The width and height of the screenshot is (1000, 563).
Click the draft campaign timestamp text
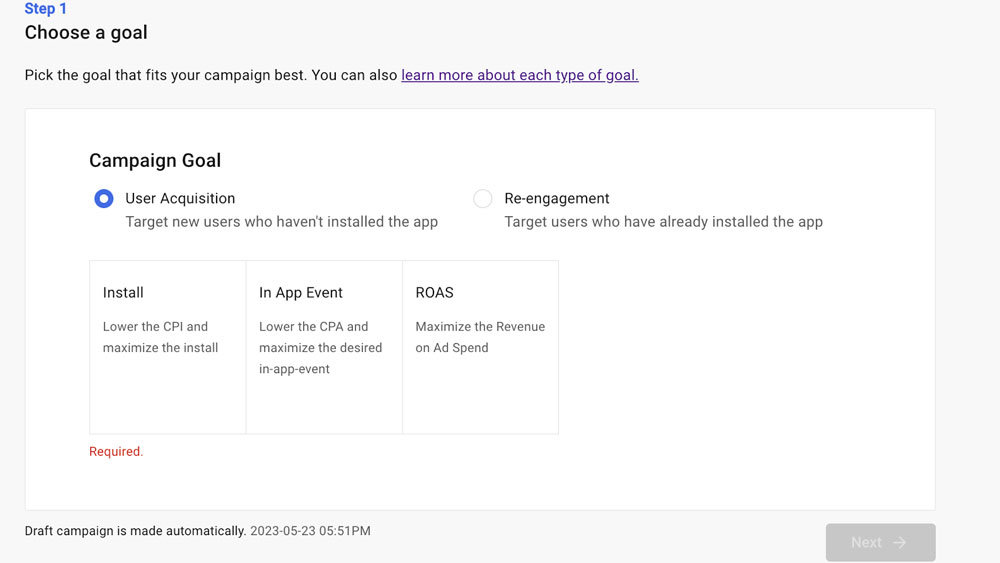[310, 531]
